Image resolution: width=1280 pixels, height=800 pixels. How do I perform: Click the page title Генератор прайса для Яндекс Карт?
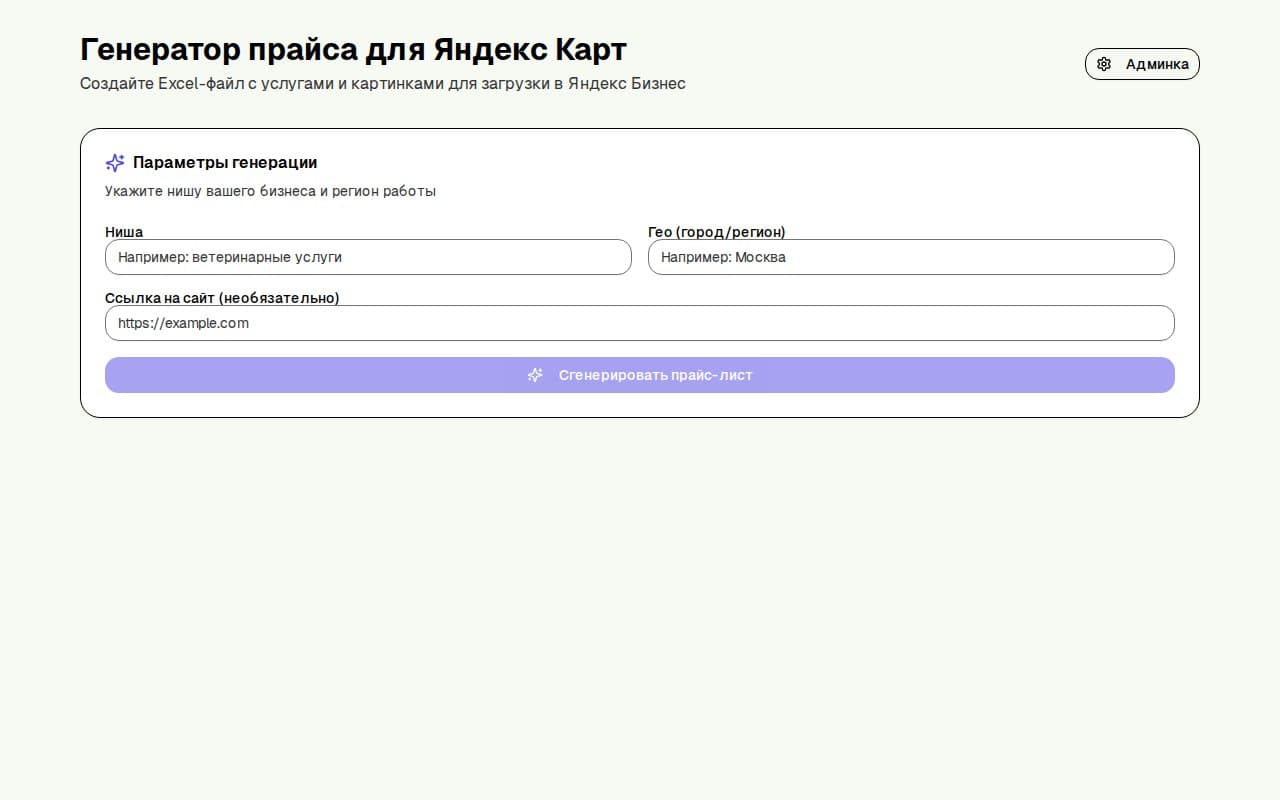coord(352,49)
